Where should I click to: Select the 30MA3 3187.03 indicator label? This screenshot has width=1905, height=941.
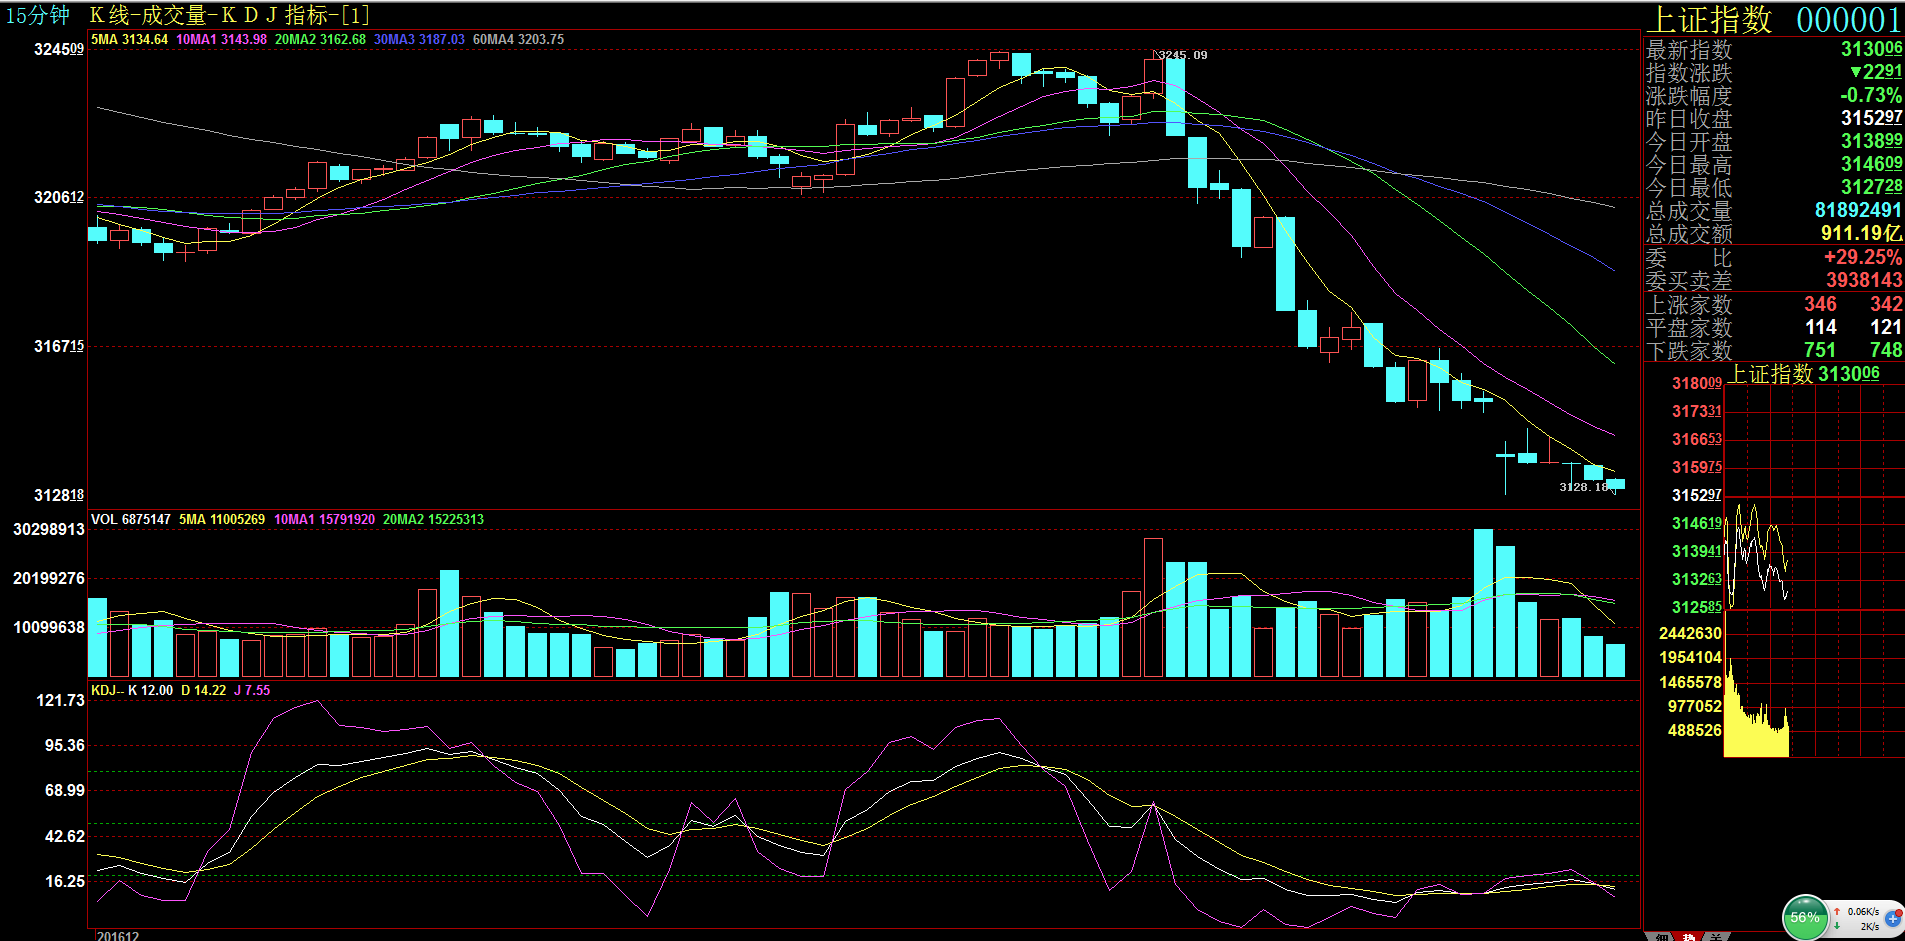click(x=419, y=40)
